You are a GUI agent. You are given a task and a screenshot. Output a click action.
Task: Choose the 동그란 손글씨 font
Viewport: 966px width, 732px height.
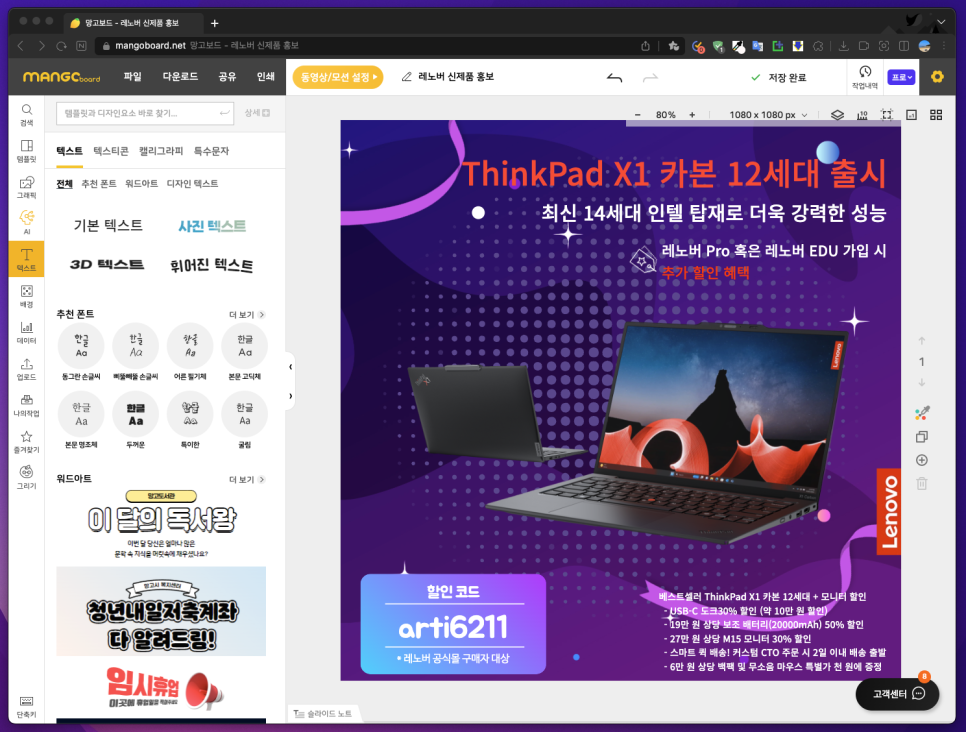[81, 352]
